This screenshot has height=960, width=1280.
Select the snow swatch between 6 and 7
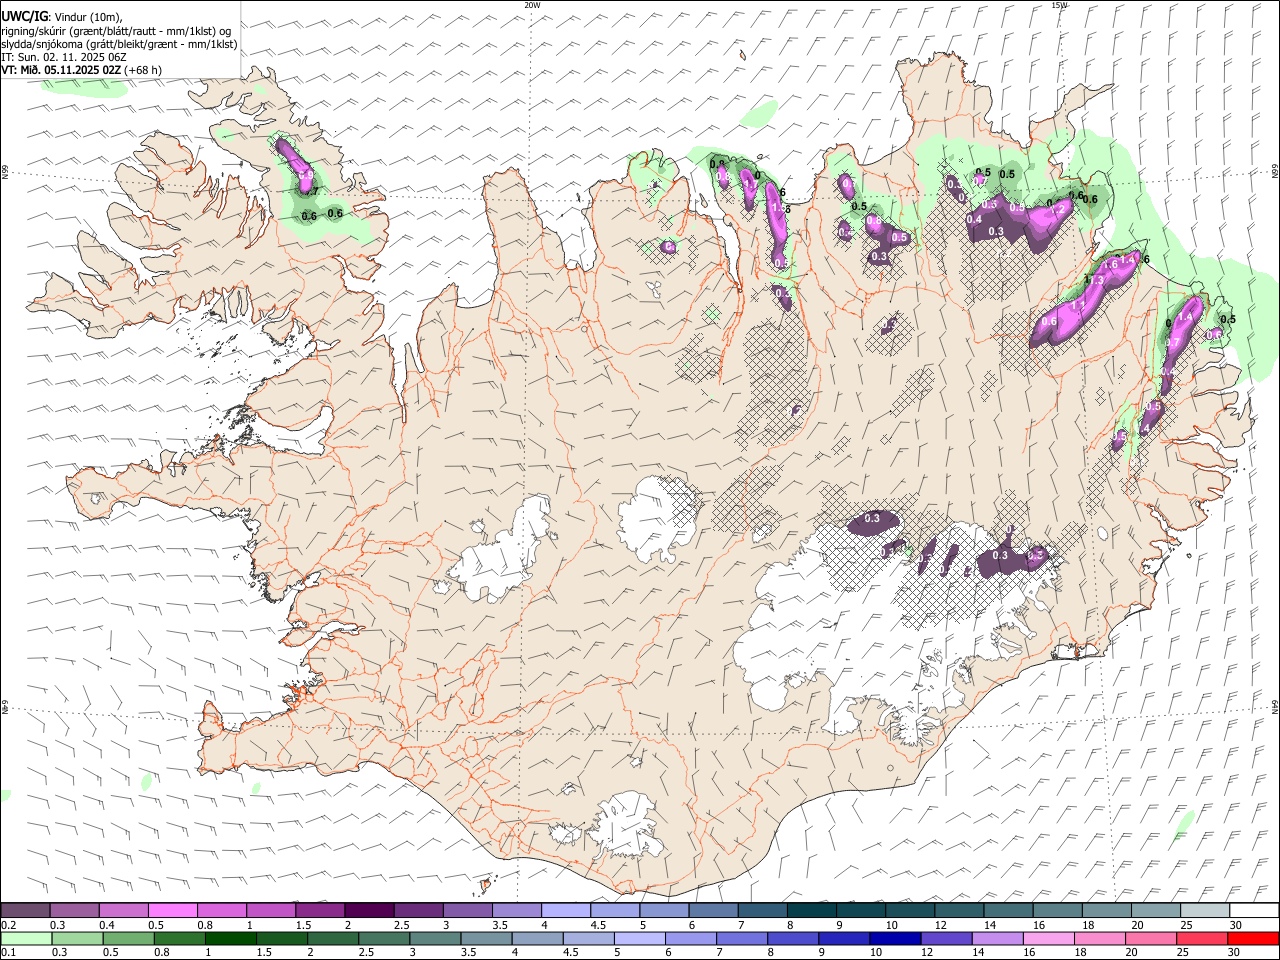pos(715,910)
